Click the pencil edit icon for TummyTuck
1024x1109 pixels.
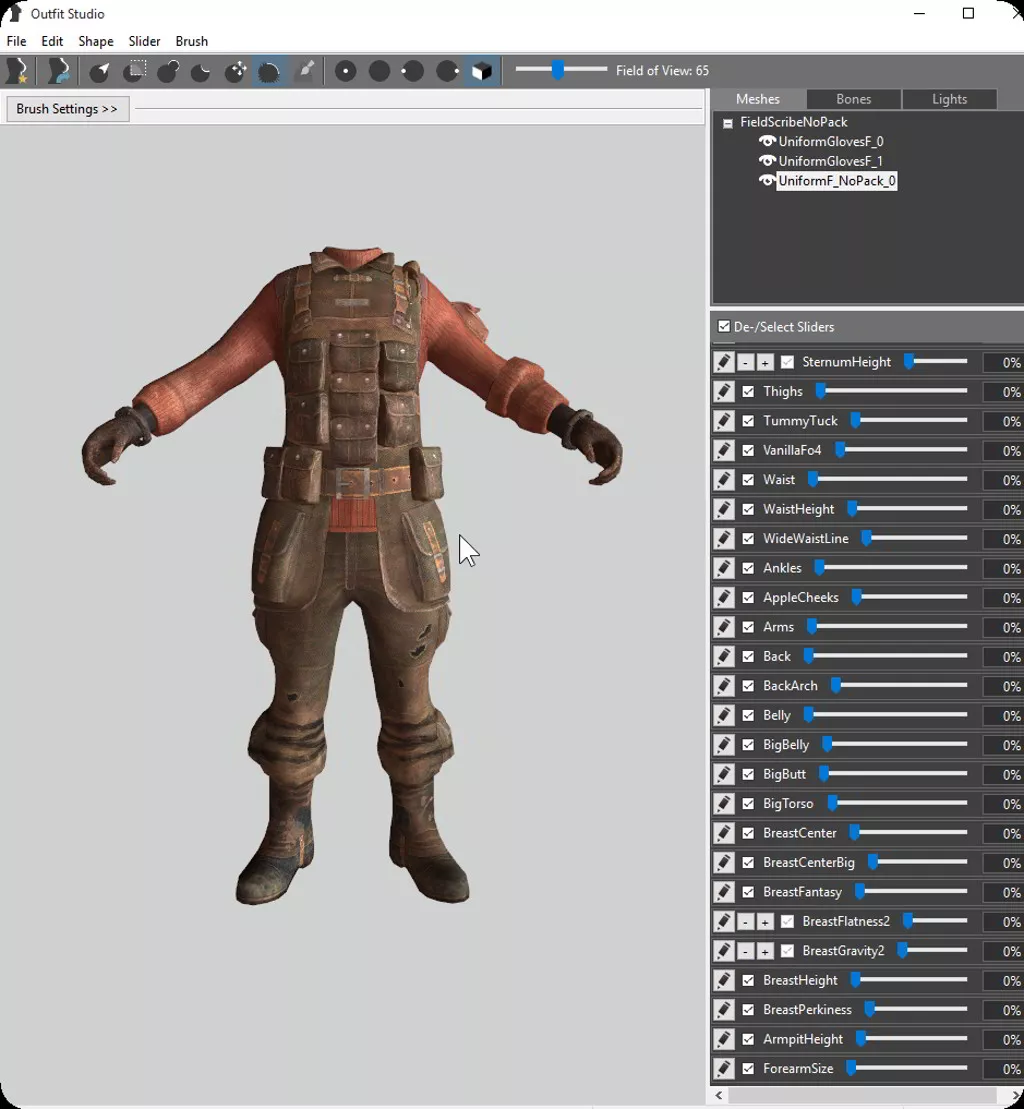point(723,421)
